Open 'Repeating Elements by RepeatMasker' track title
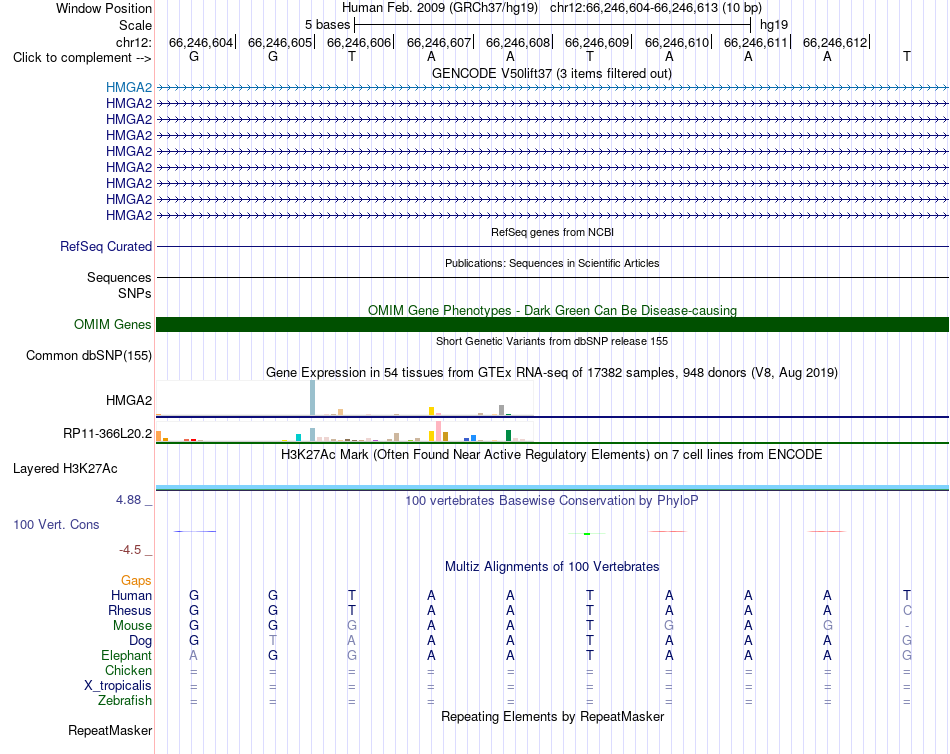Viewport: 950px width, 754px height. pos(552,716)
